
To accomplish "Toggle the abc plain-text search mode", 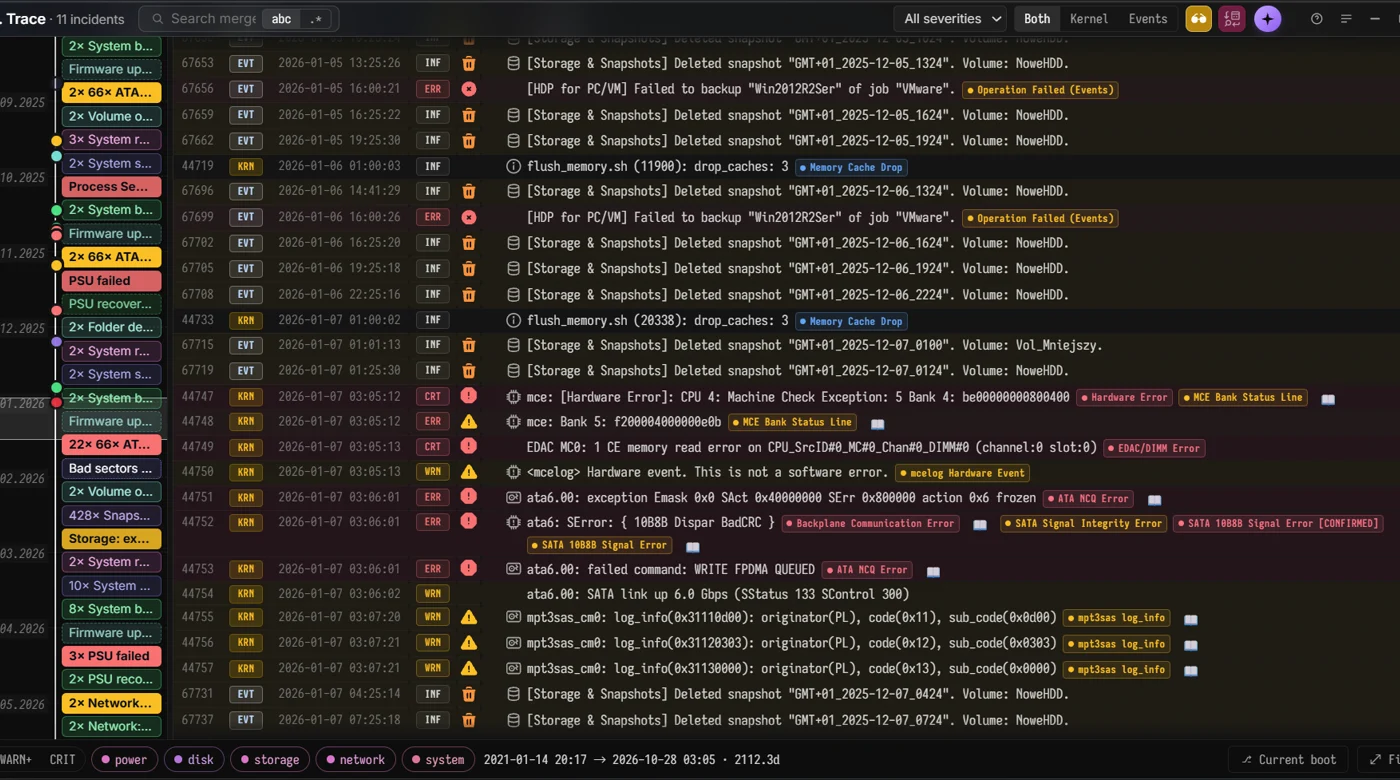I will point(282,19).
